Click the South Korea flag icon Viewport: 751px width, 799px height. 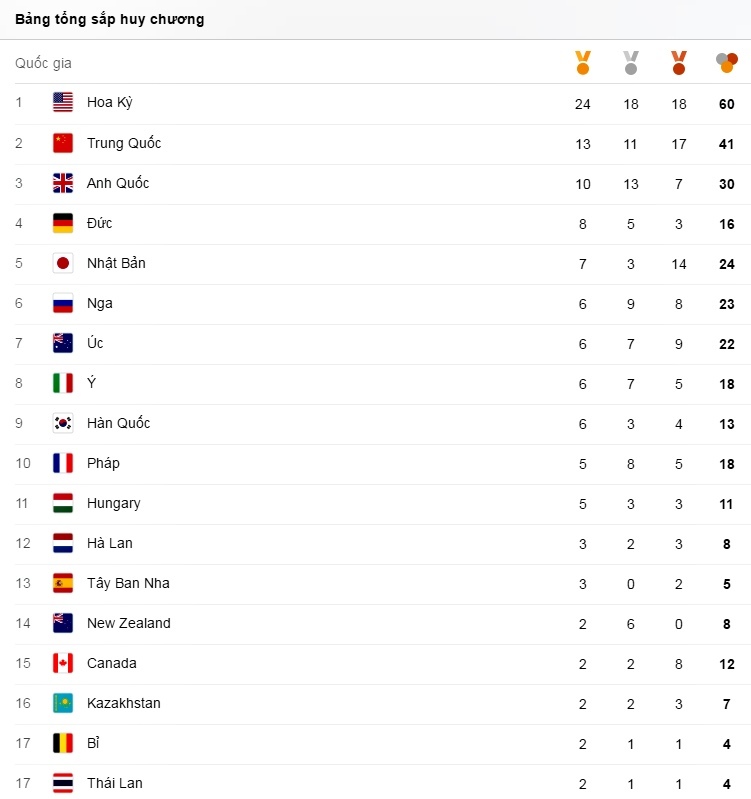[63, 423]
